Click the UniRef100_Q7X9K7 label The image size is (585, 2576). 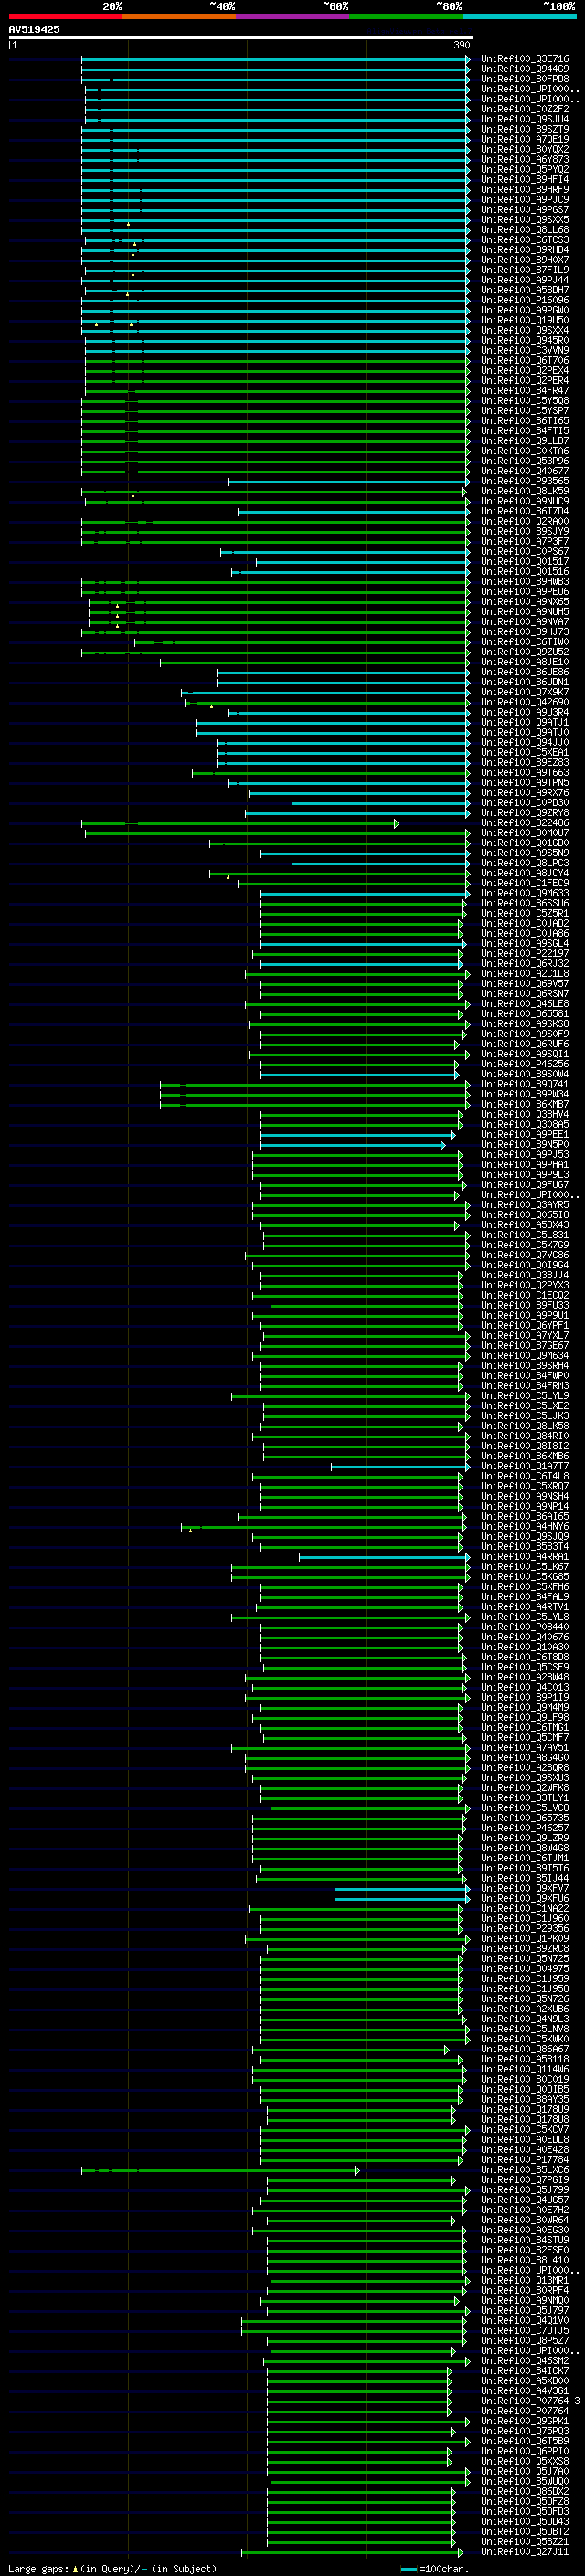(524, 692)
